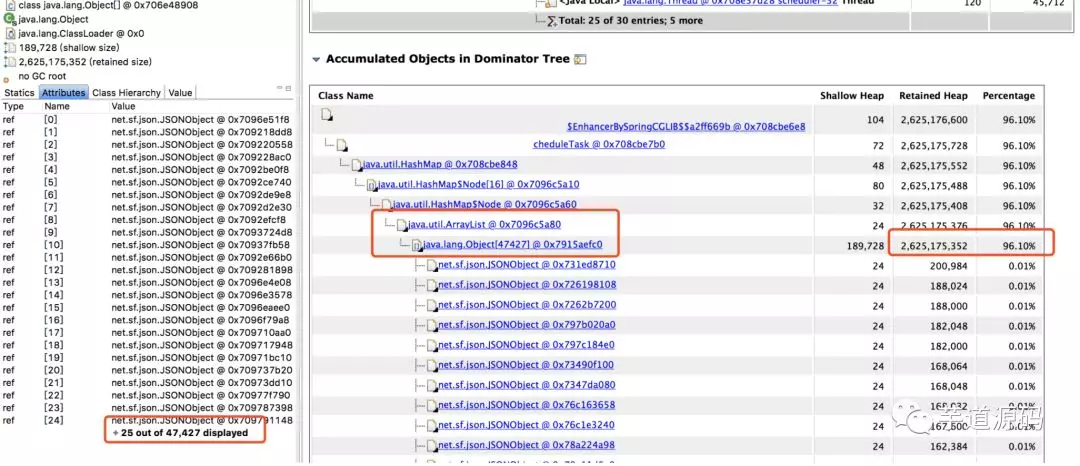Switch to the Statics tab

coord(19,92)
